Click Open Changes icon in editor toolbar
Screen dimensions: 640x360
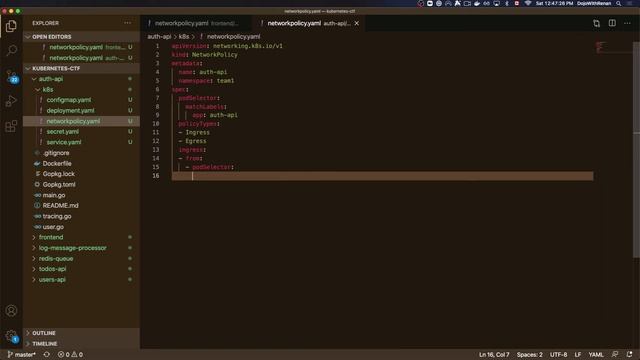pyautogui.click(x=596, y=23)
